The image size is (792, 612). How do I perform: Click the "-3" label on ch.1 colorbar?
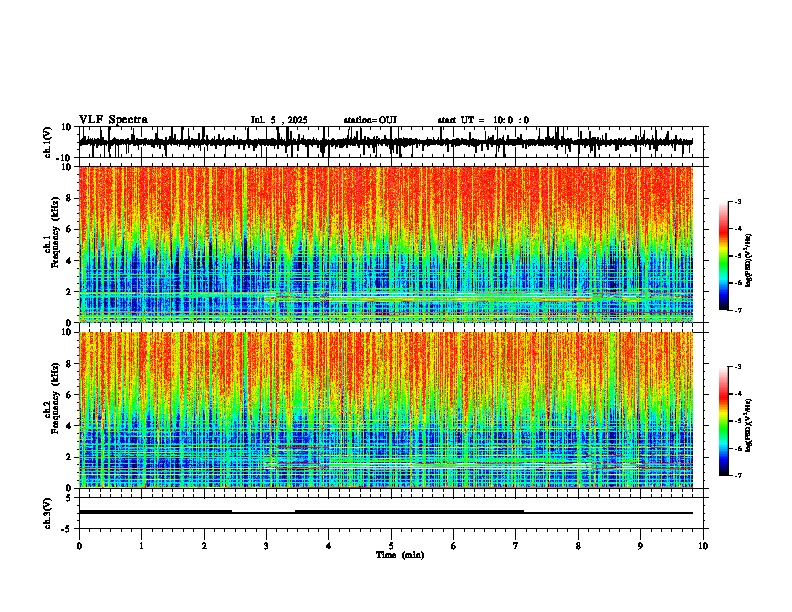coord(738,201)
